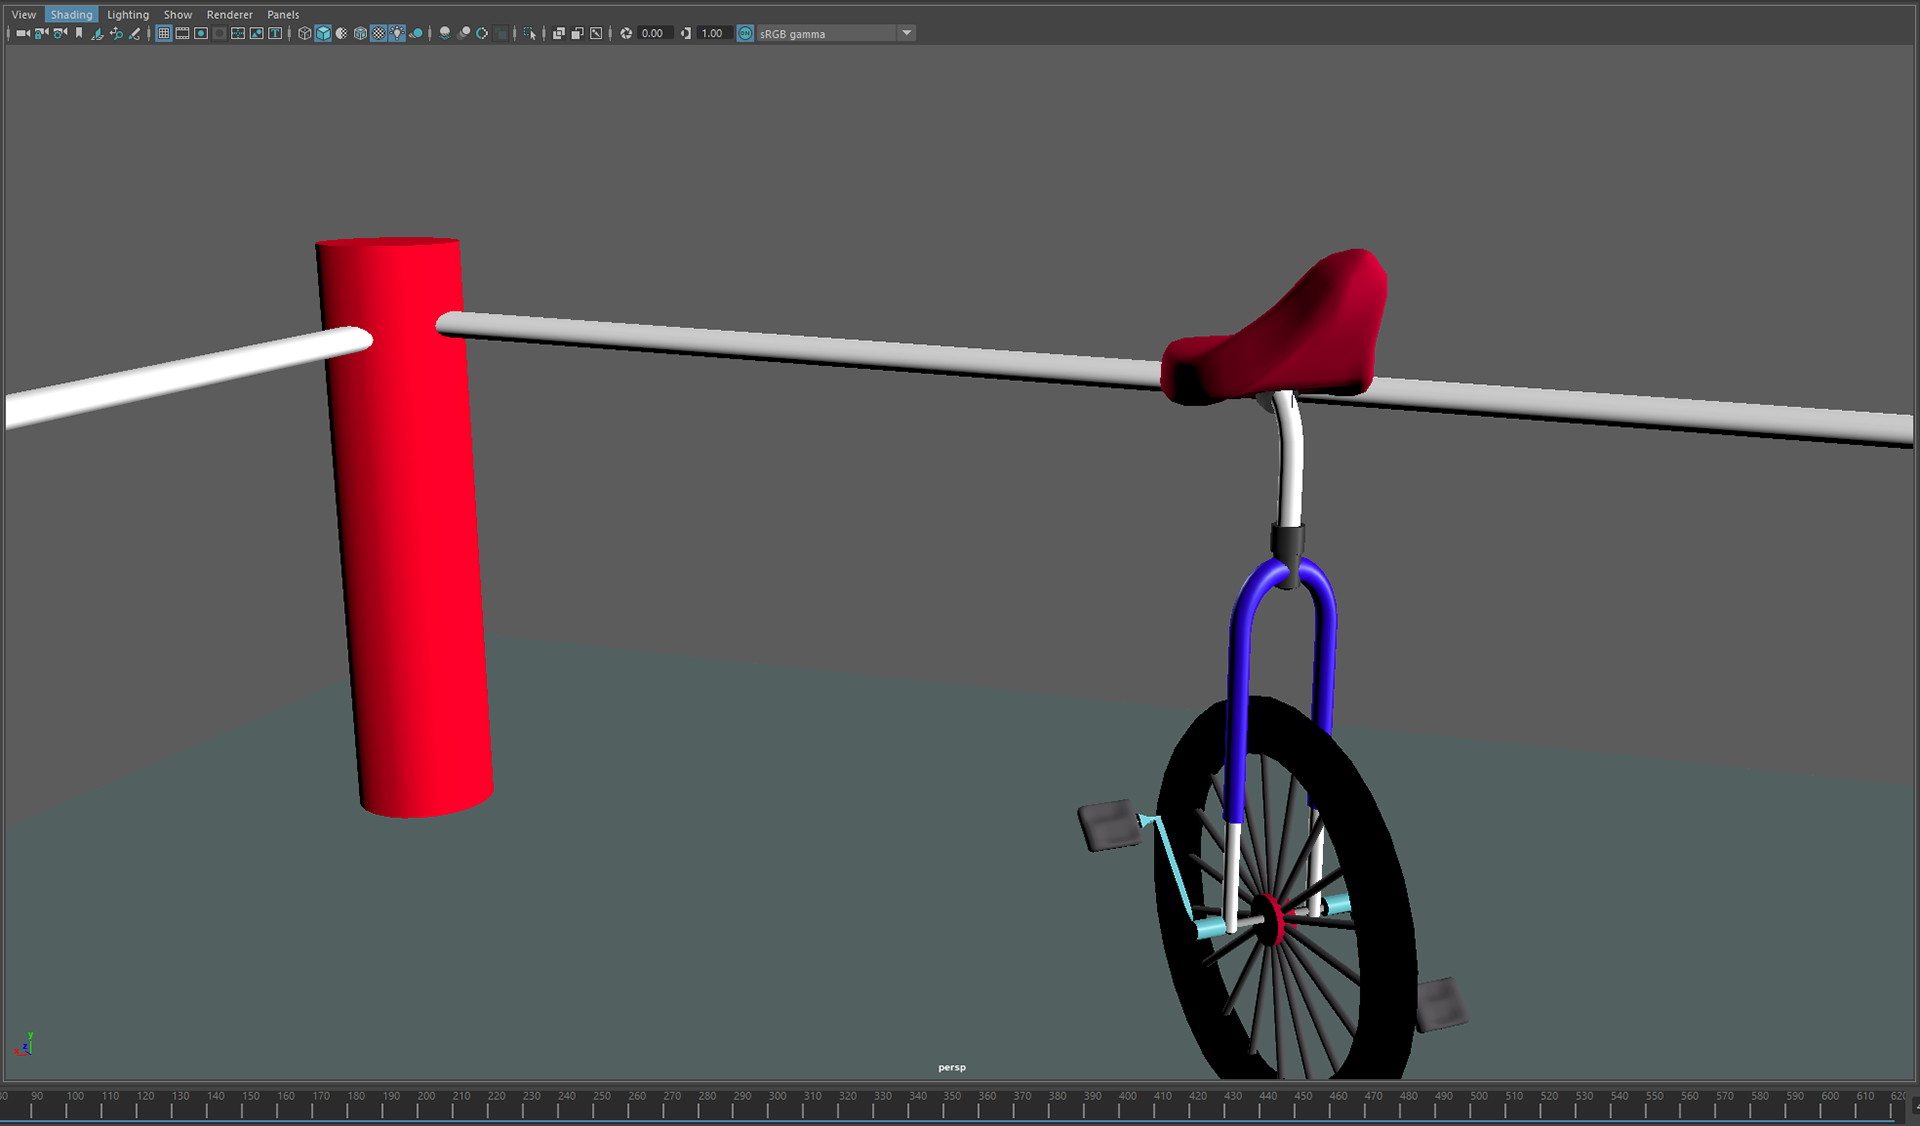1920x1126 pixels.
Task: Open the Show menu
Action: pyautogui.click(x=178, y=14)
